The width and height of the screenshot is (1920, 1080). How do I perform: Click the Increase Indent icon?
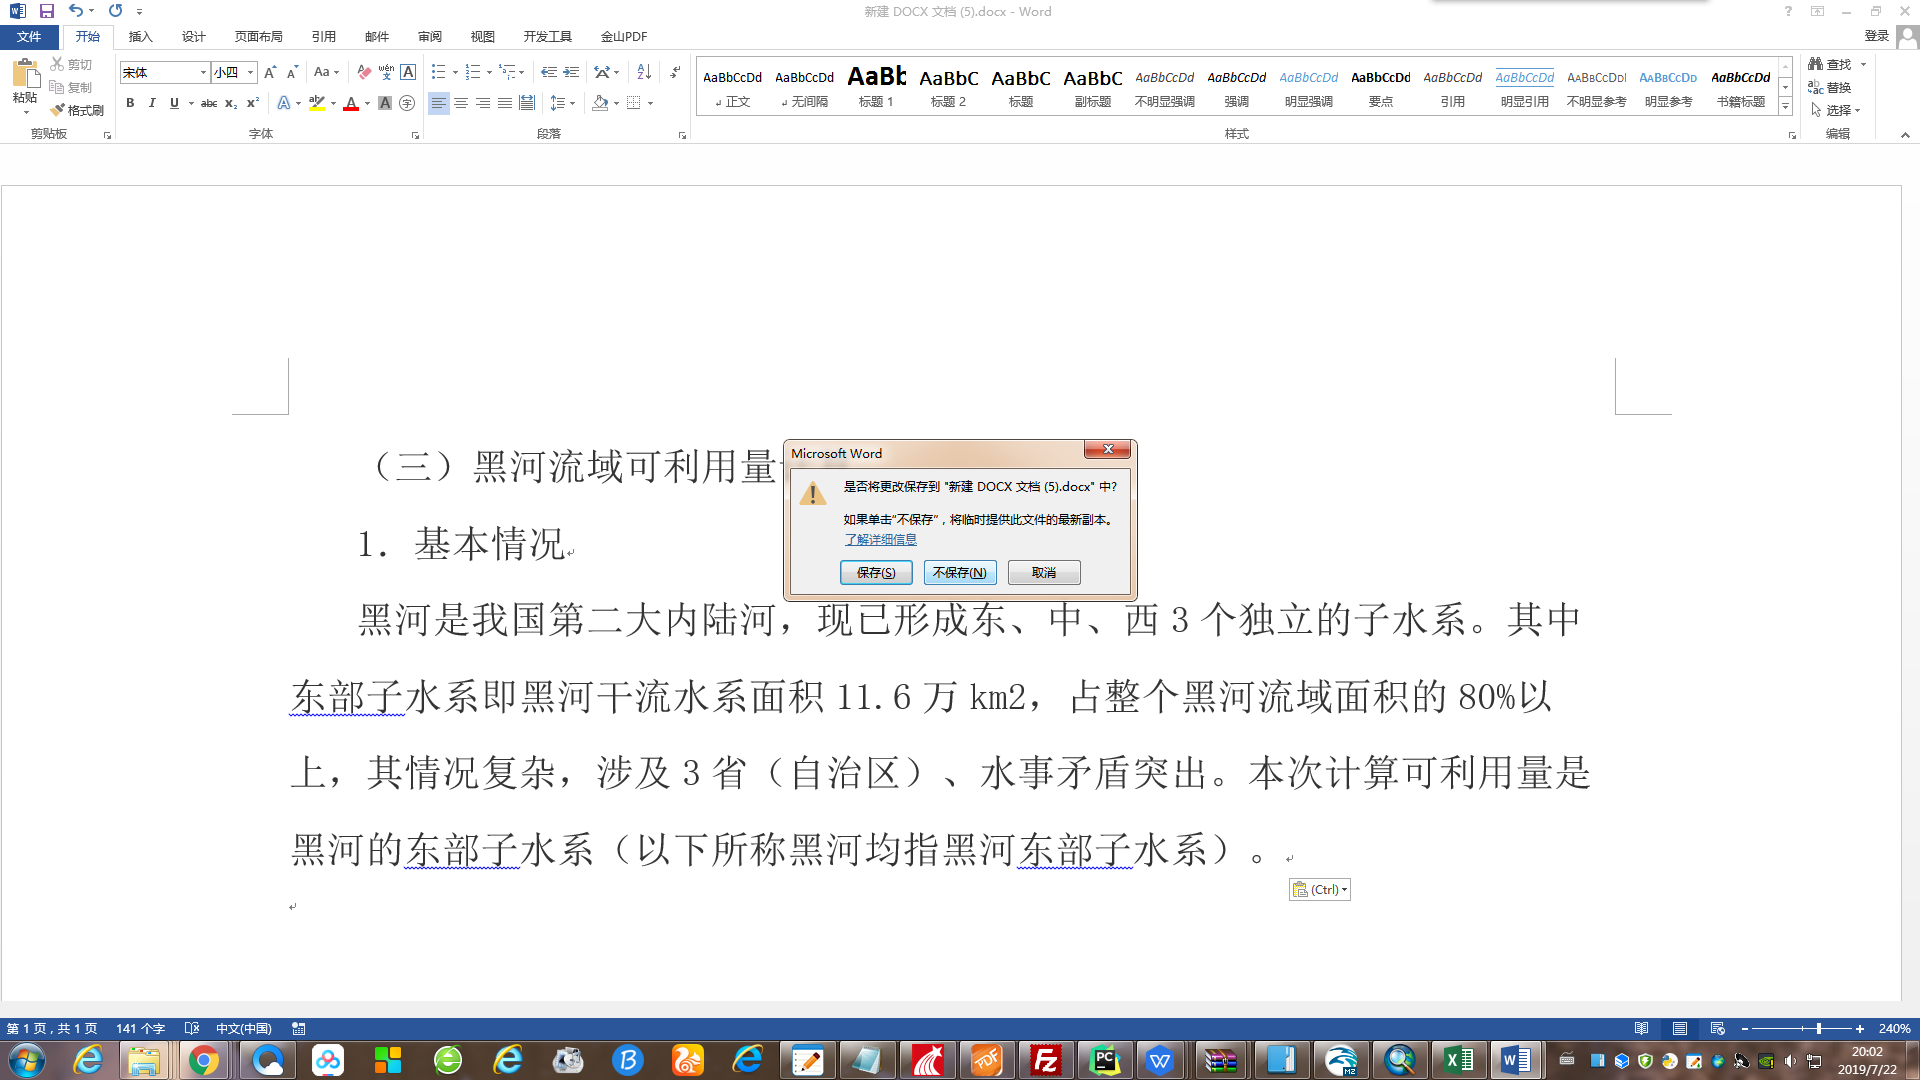click(x=571, y=72)
